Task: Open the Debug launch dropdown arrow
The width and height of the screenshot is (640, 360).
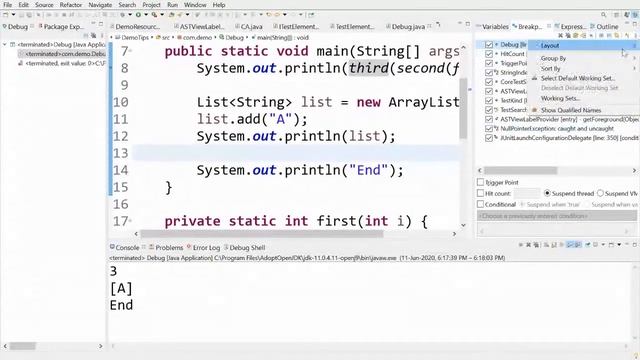Action: [130, 15]
